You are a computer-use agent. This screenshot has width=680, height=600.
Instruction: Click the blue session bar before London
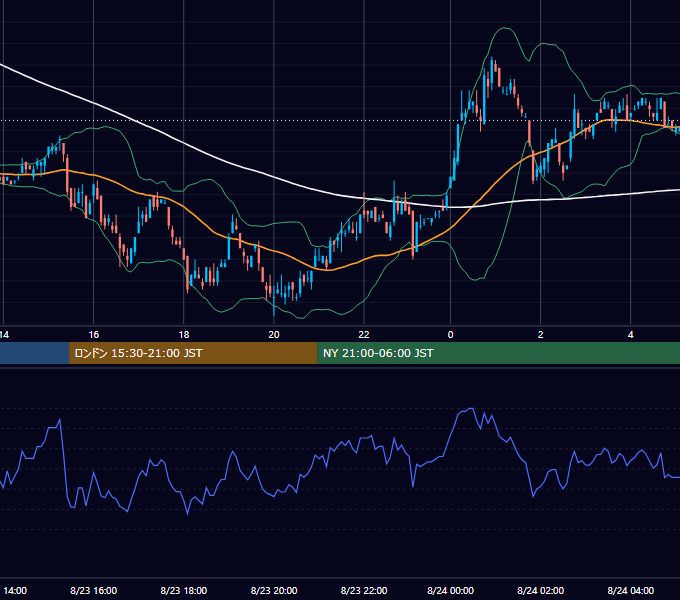click(x=35, y=353)
